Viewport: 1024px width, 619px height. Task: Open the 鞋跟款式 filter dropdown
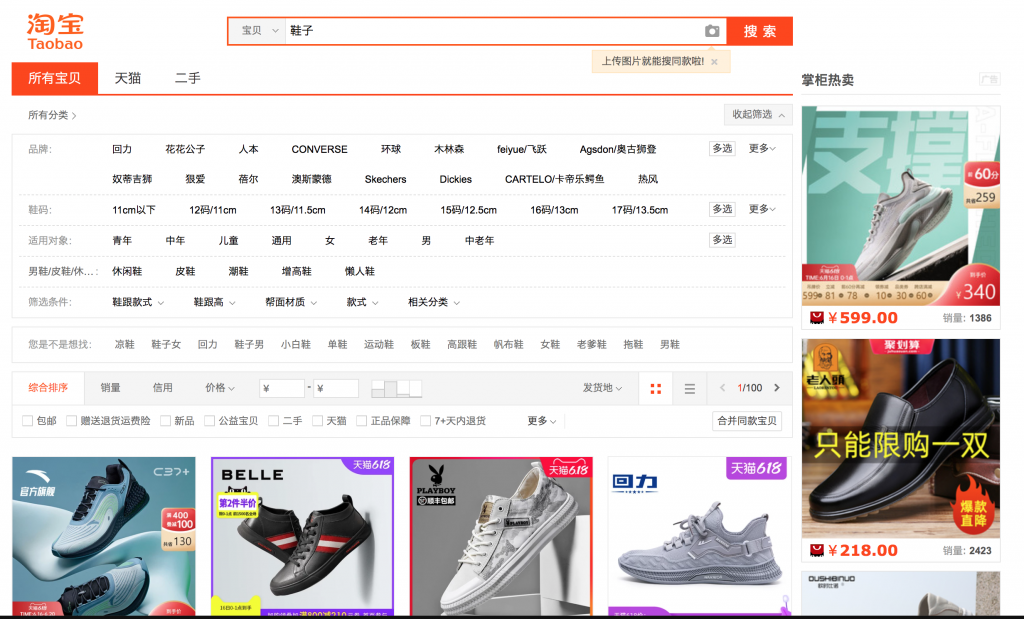[x=138, y=302]
